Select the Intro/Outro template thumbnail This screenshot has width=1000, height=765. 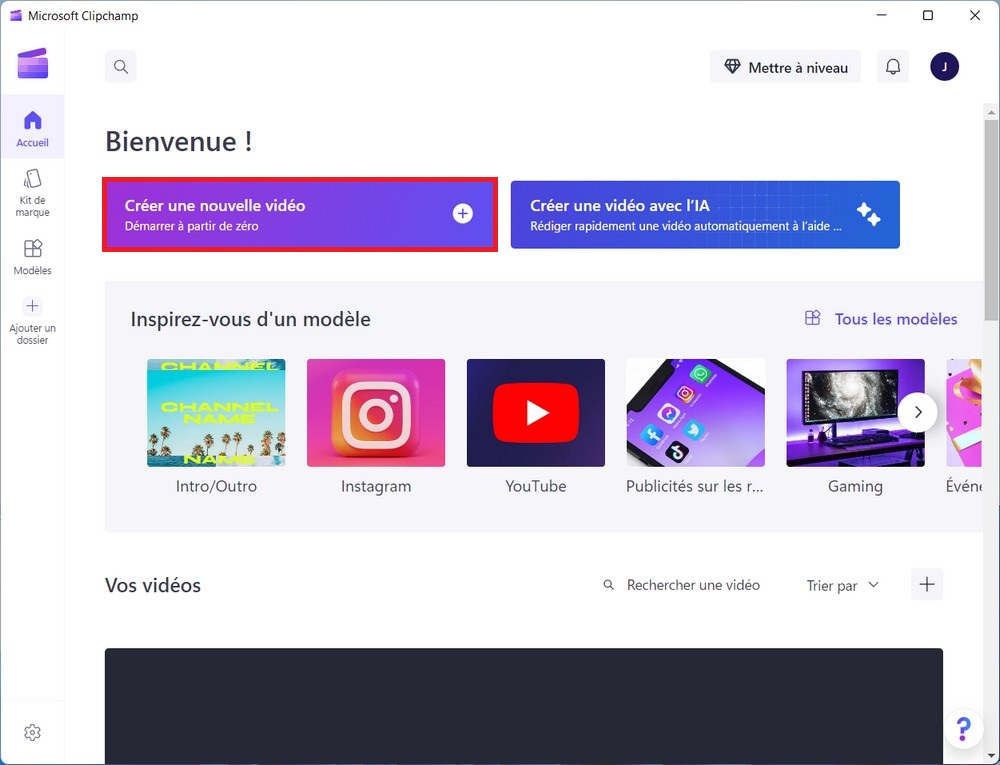click(216, 412)
